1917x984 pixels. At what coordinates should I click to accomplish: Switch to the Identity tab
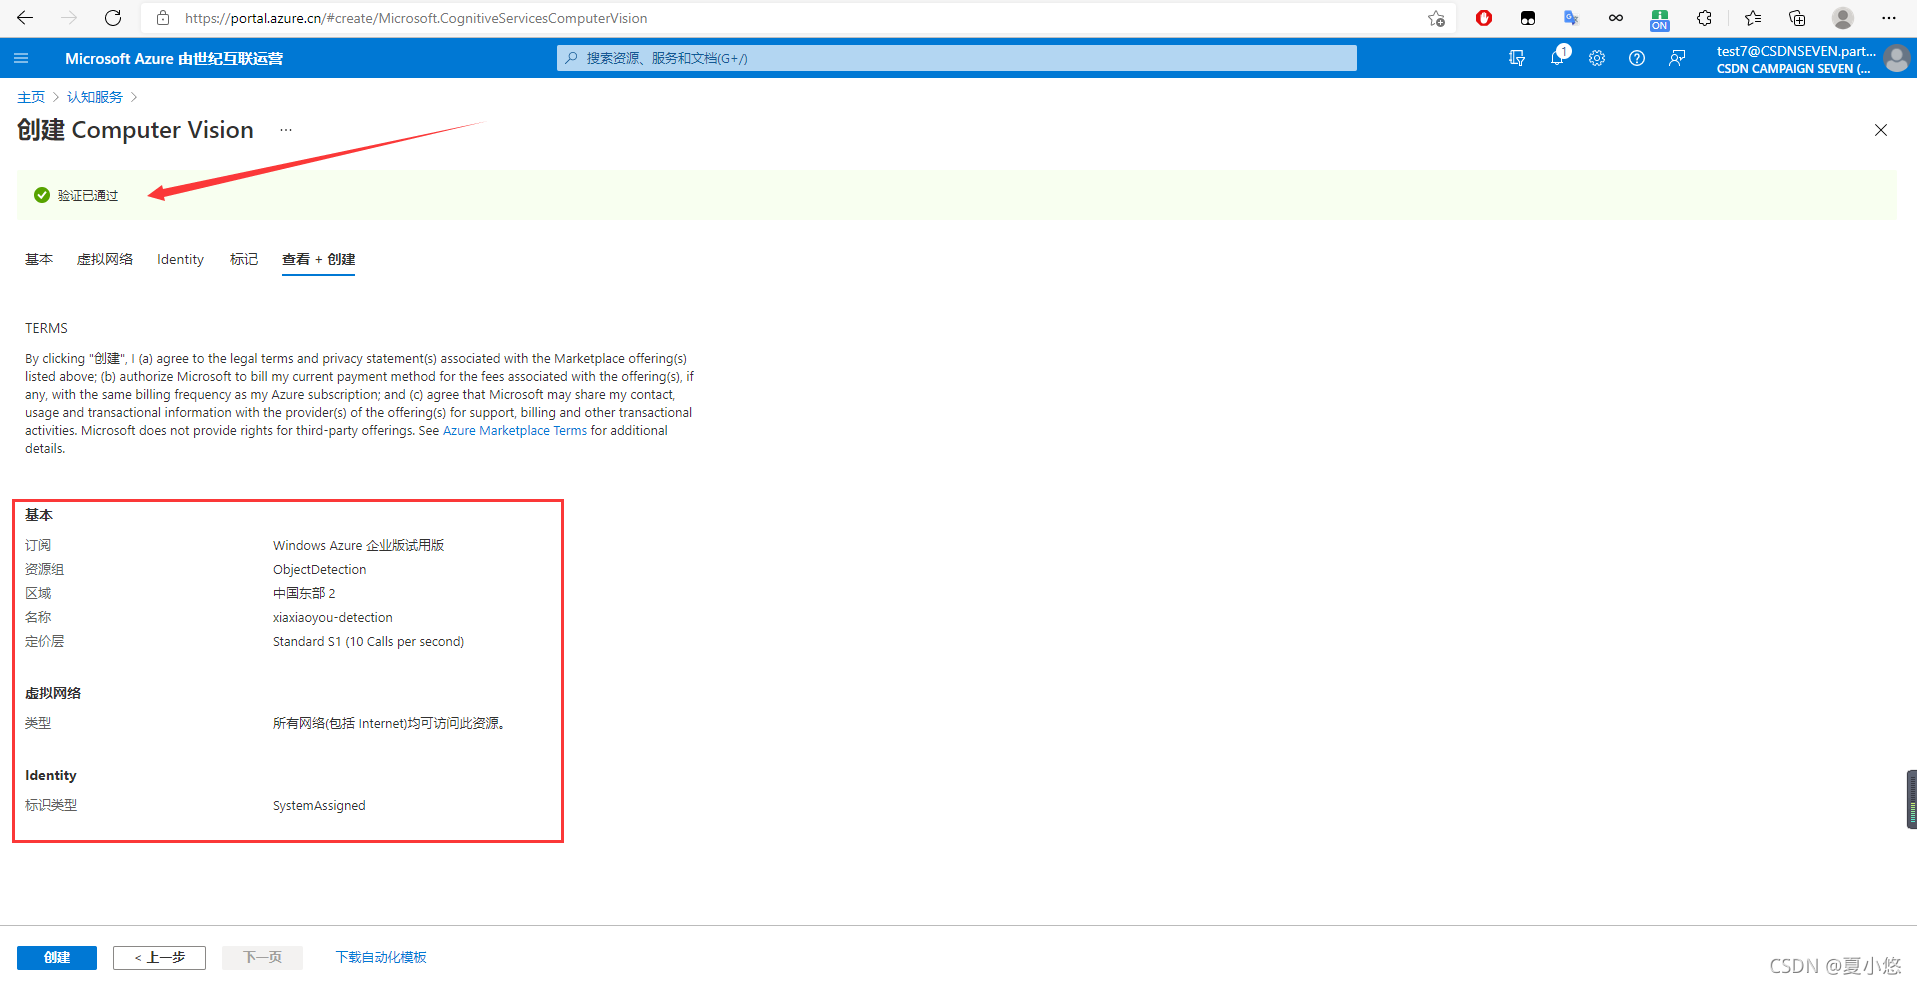(x=180, y=259)
